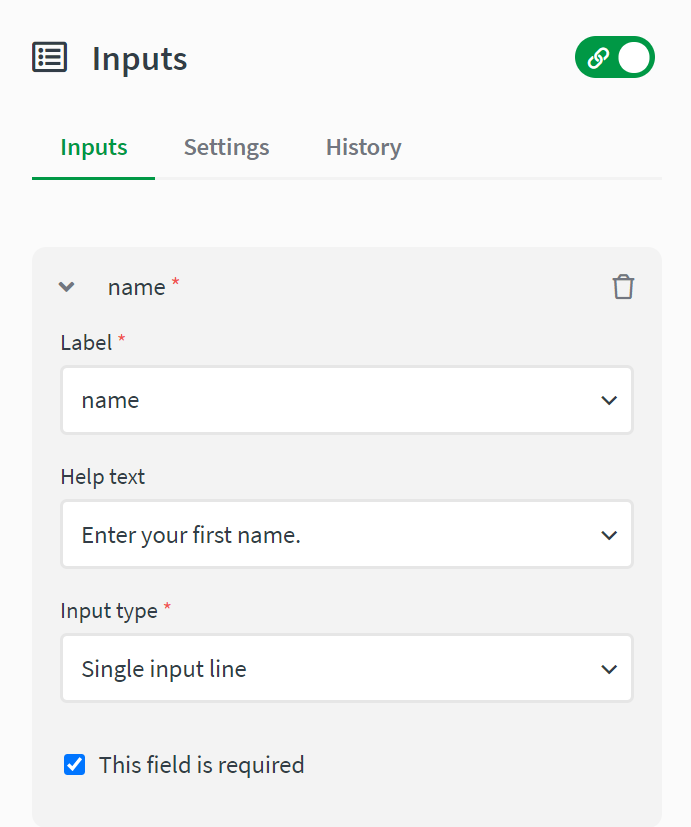Open the History tab

(x=363, y=146)
